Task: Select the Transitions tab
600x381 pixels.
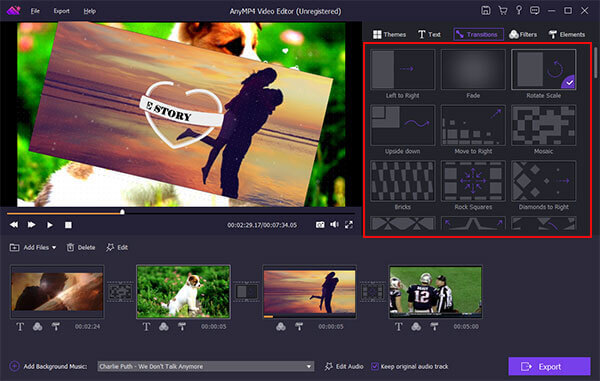Action: click(478, 34)
